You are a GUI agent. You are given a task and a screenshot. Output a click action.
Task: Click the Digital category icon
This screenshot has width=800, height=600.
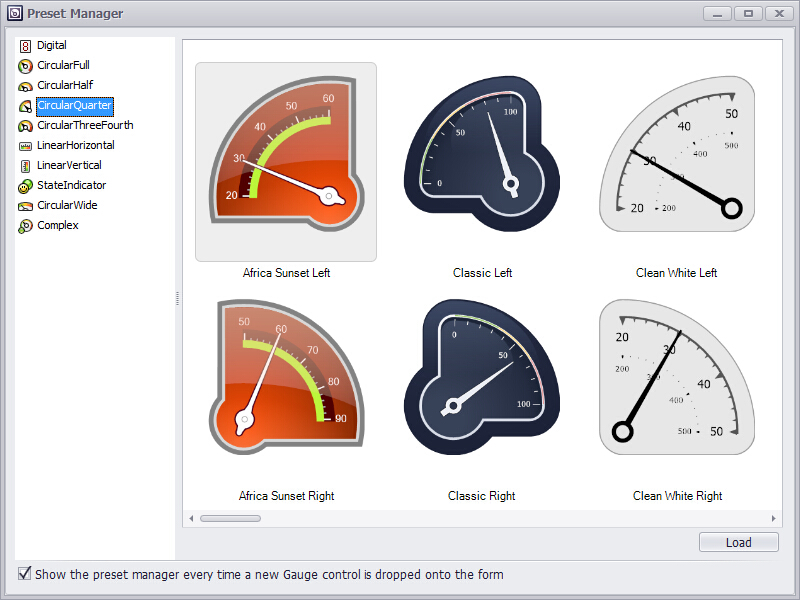(25, 46)
